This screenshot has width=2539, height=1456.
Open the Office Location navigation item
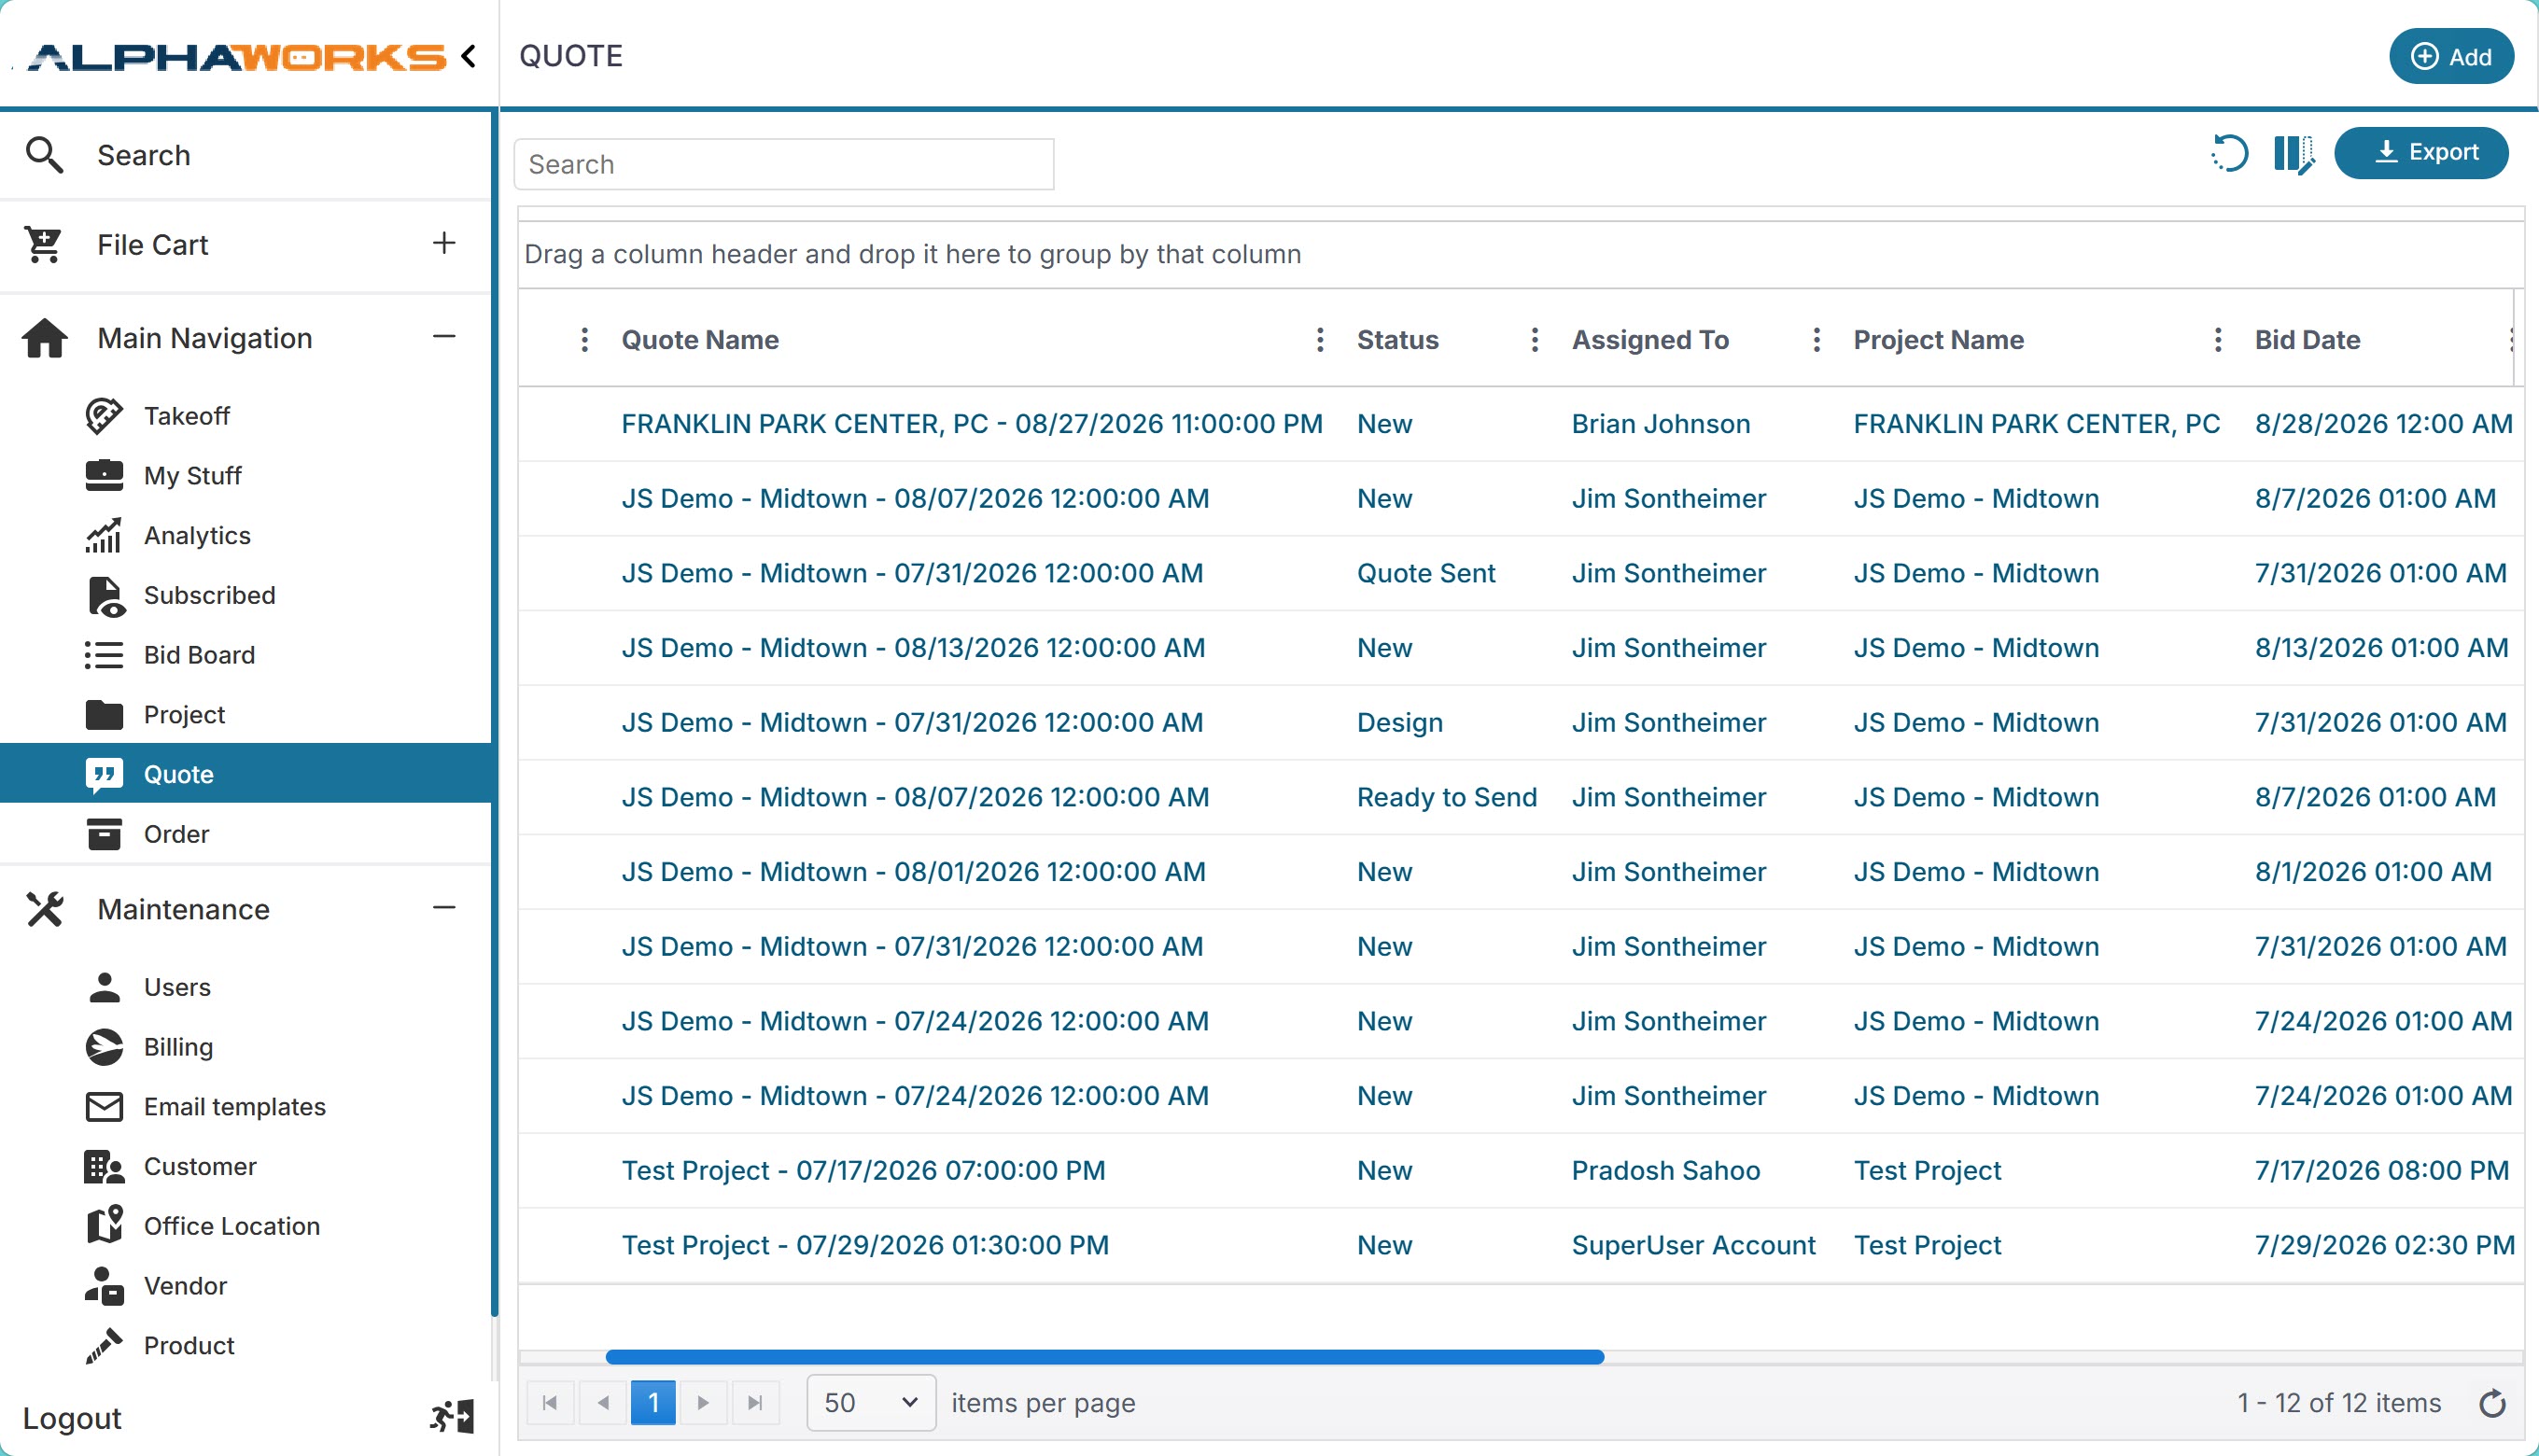click(x=246, y=1226)
